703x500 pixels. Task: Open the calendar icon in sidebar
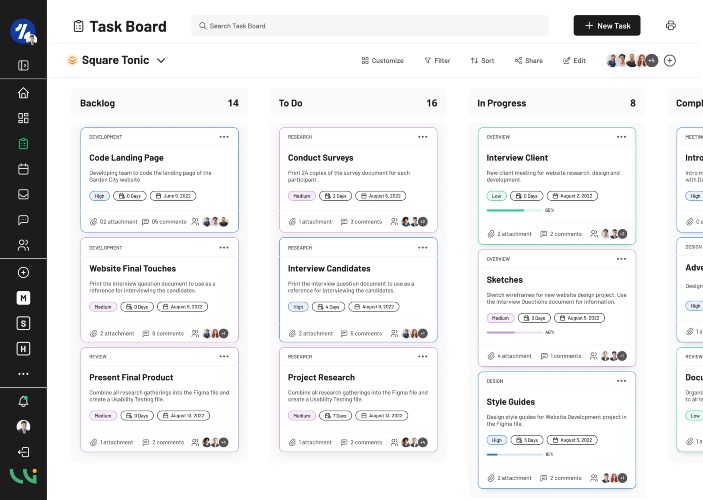coord(23,169)
